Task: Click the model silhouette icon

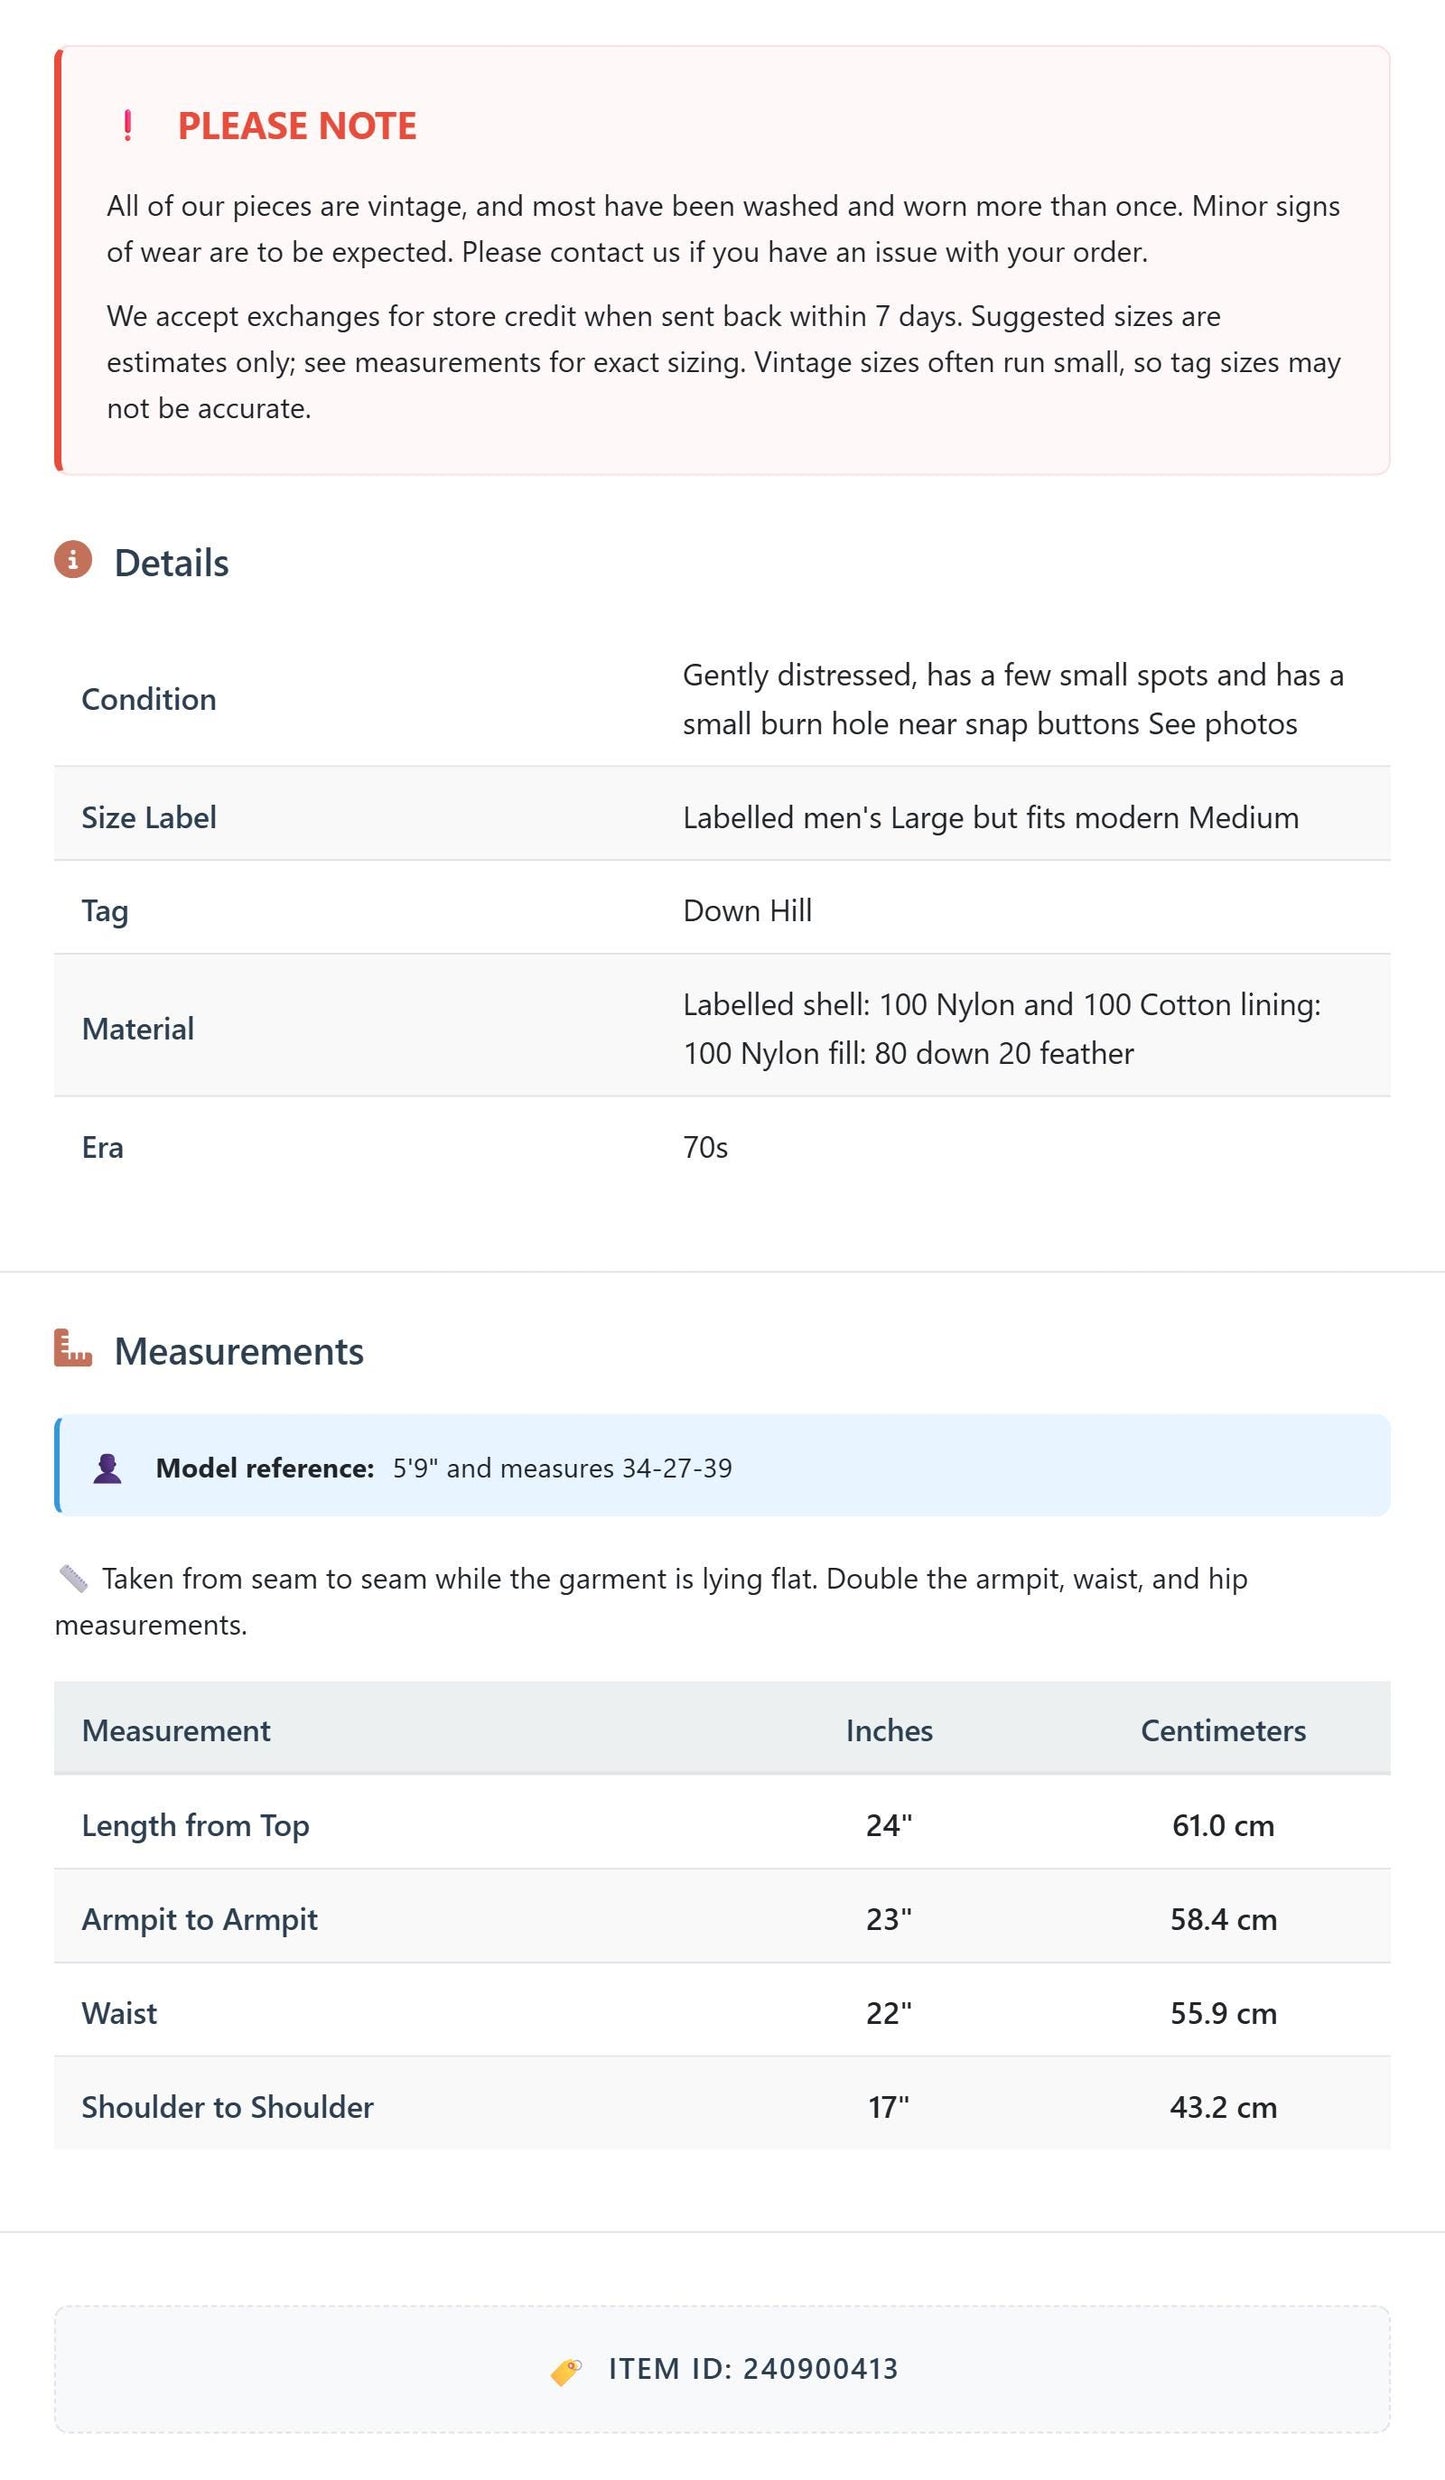Action: 107,1468
